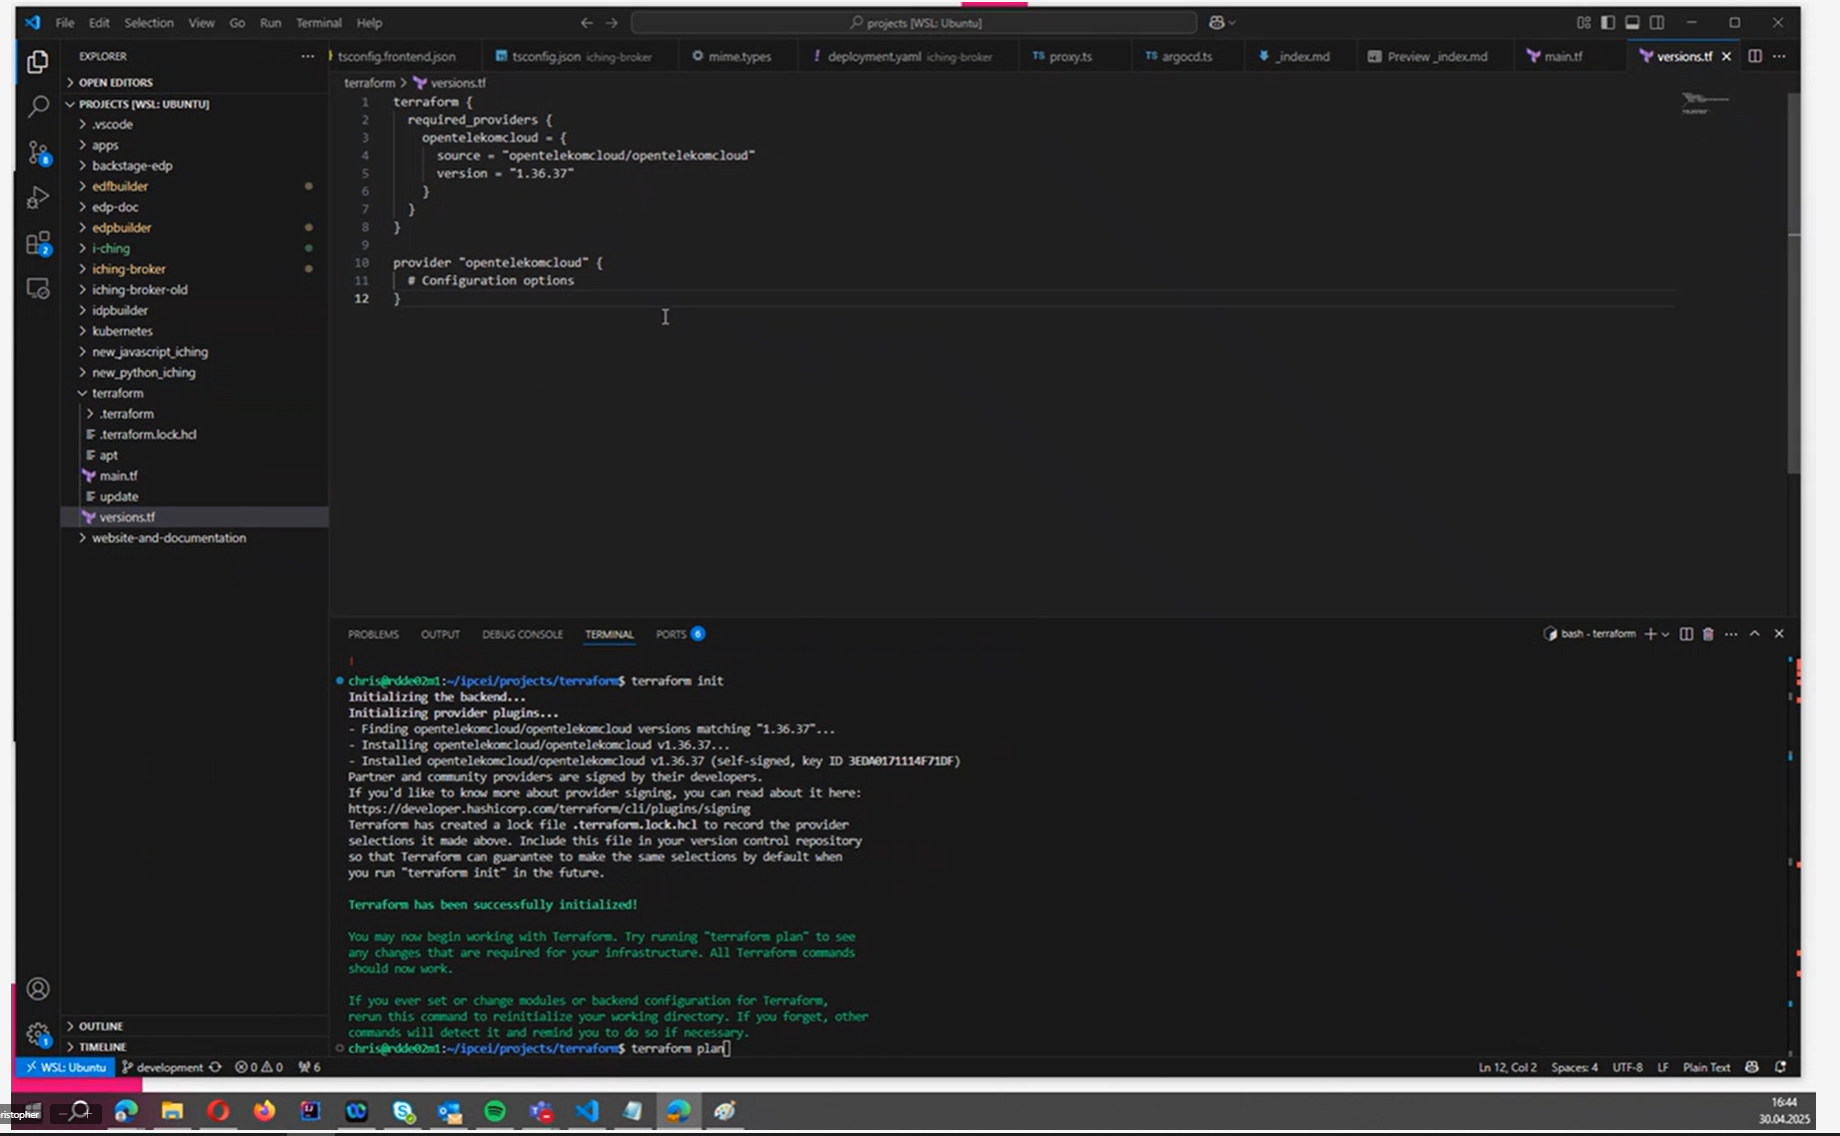Click the Explorer more actions ellipsis
1840x1136 pixels.
pyautogui.click(x=307, y=56)
